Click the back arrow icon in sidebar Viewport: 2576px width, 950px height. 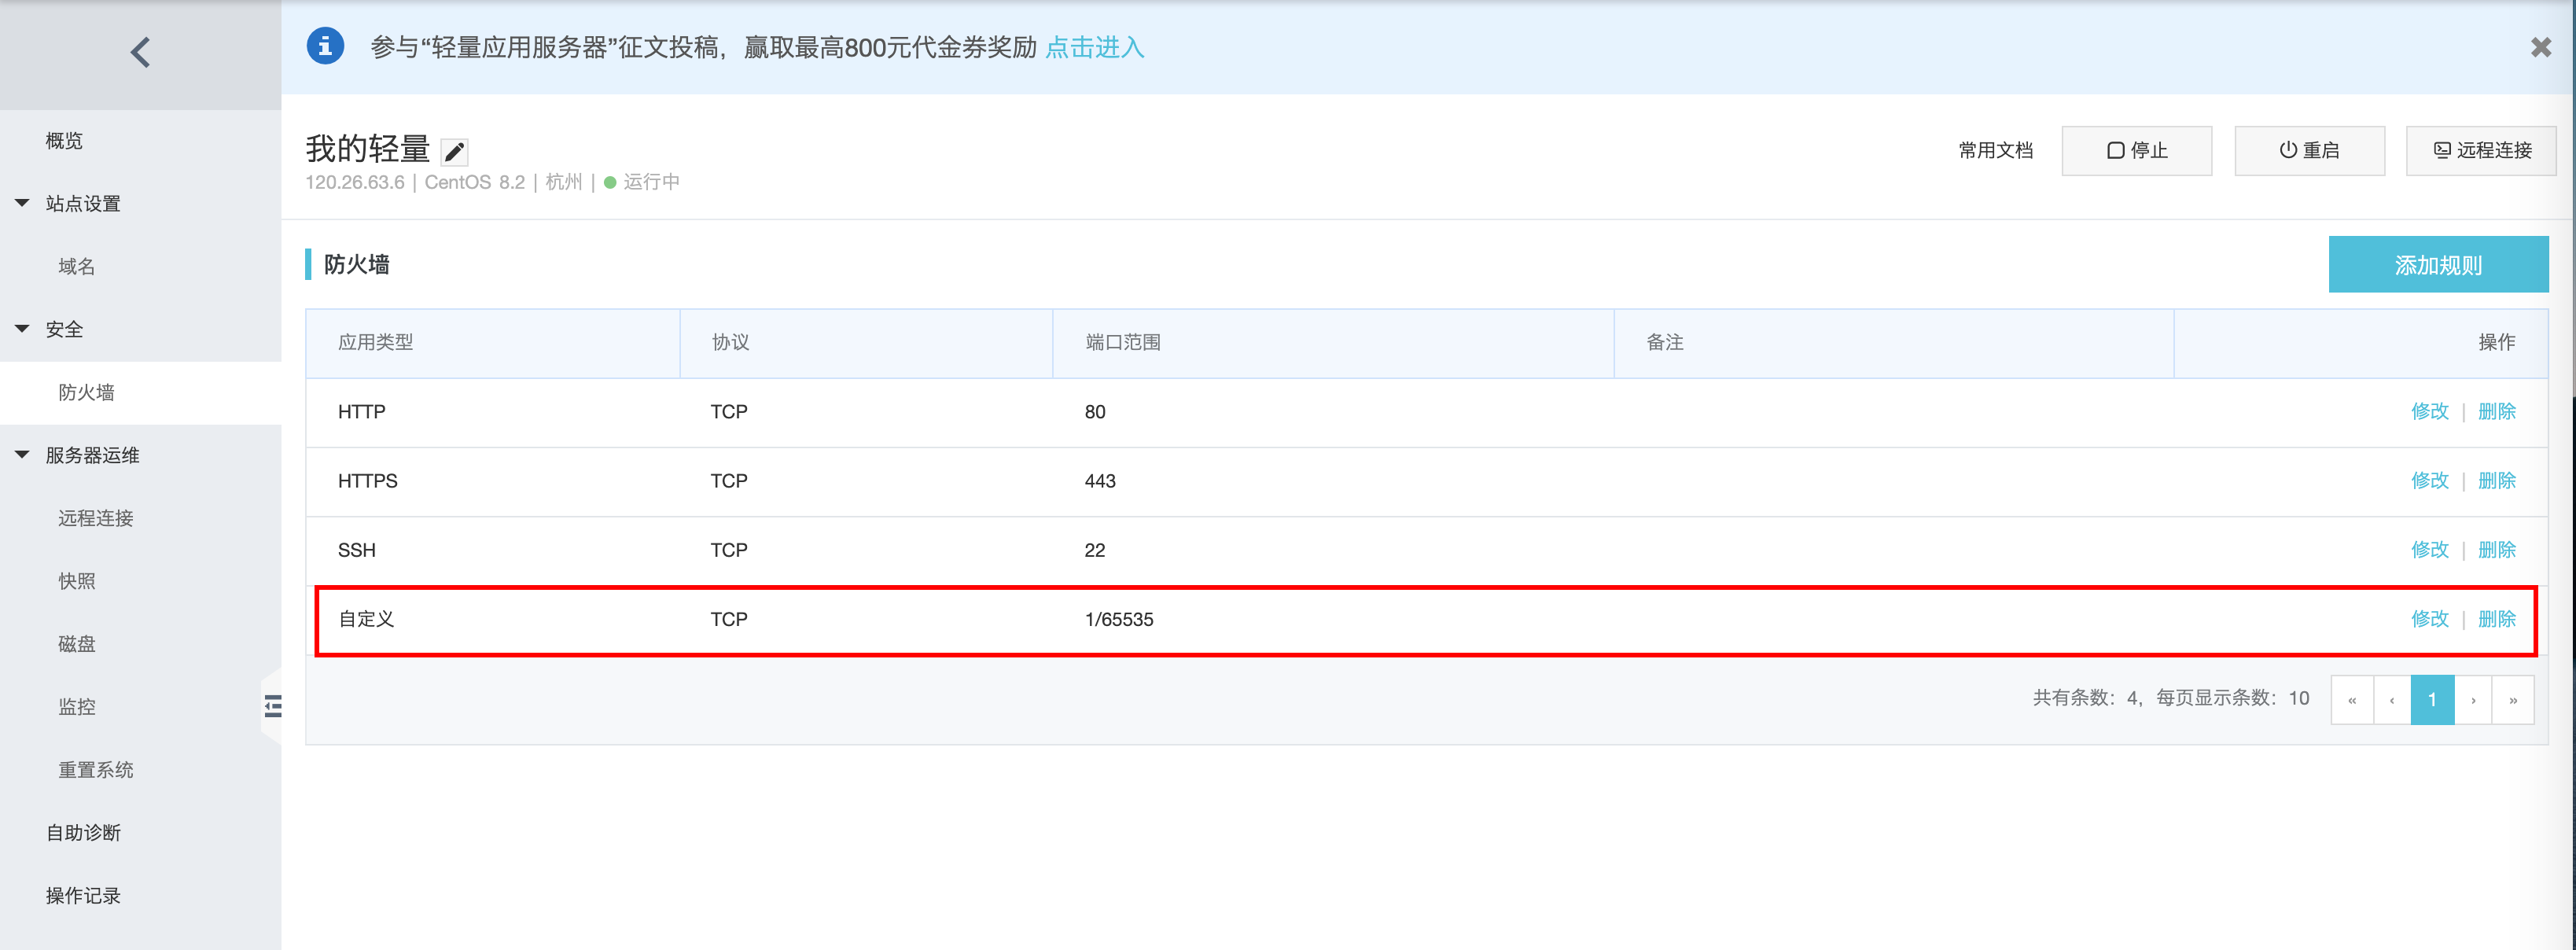[x=140, y=52]
